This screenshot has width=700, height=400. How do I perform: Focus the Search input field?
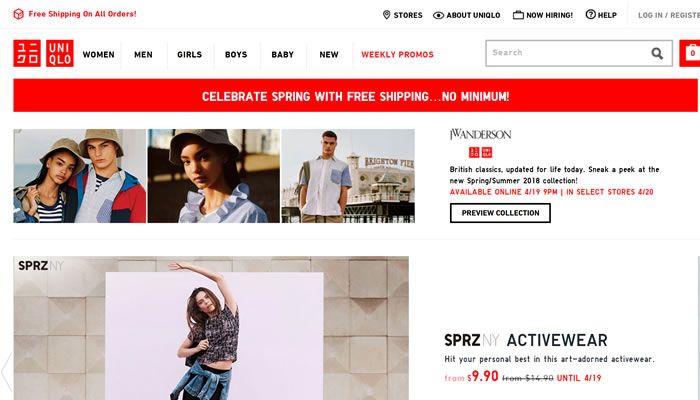tap(569, 53)
